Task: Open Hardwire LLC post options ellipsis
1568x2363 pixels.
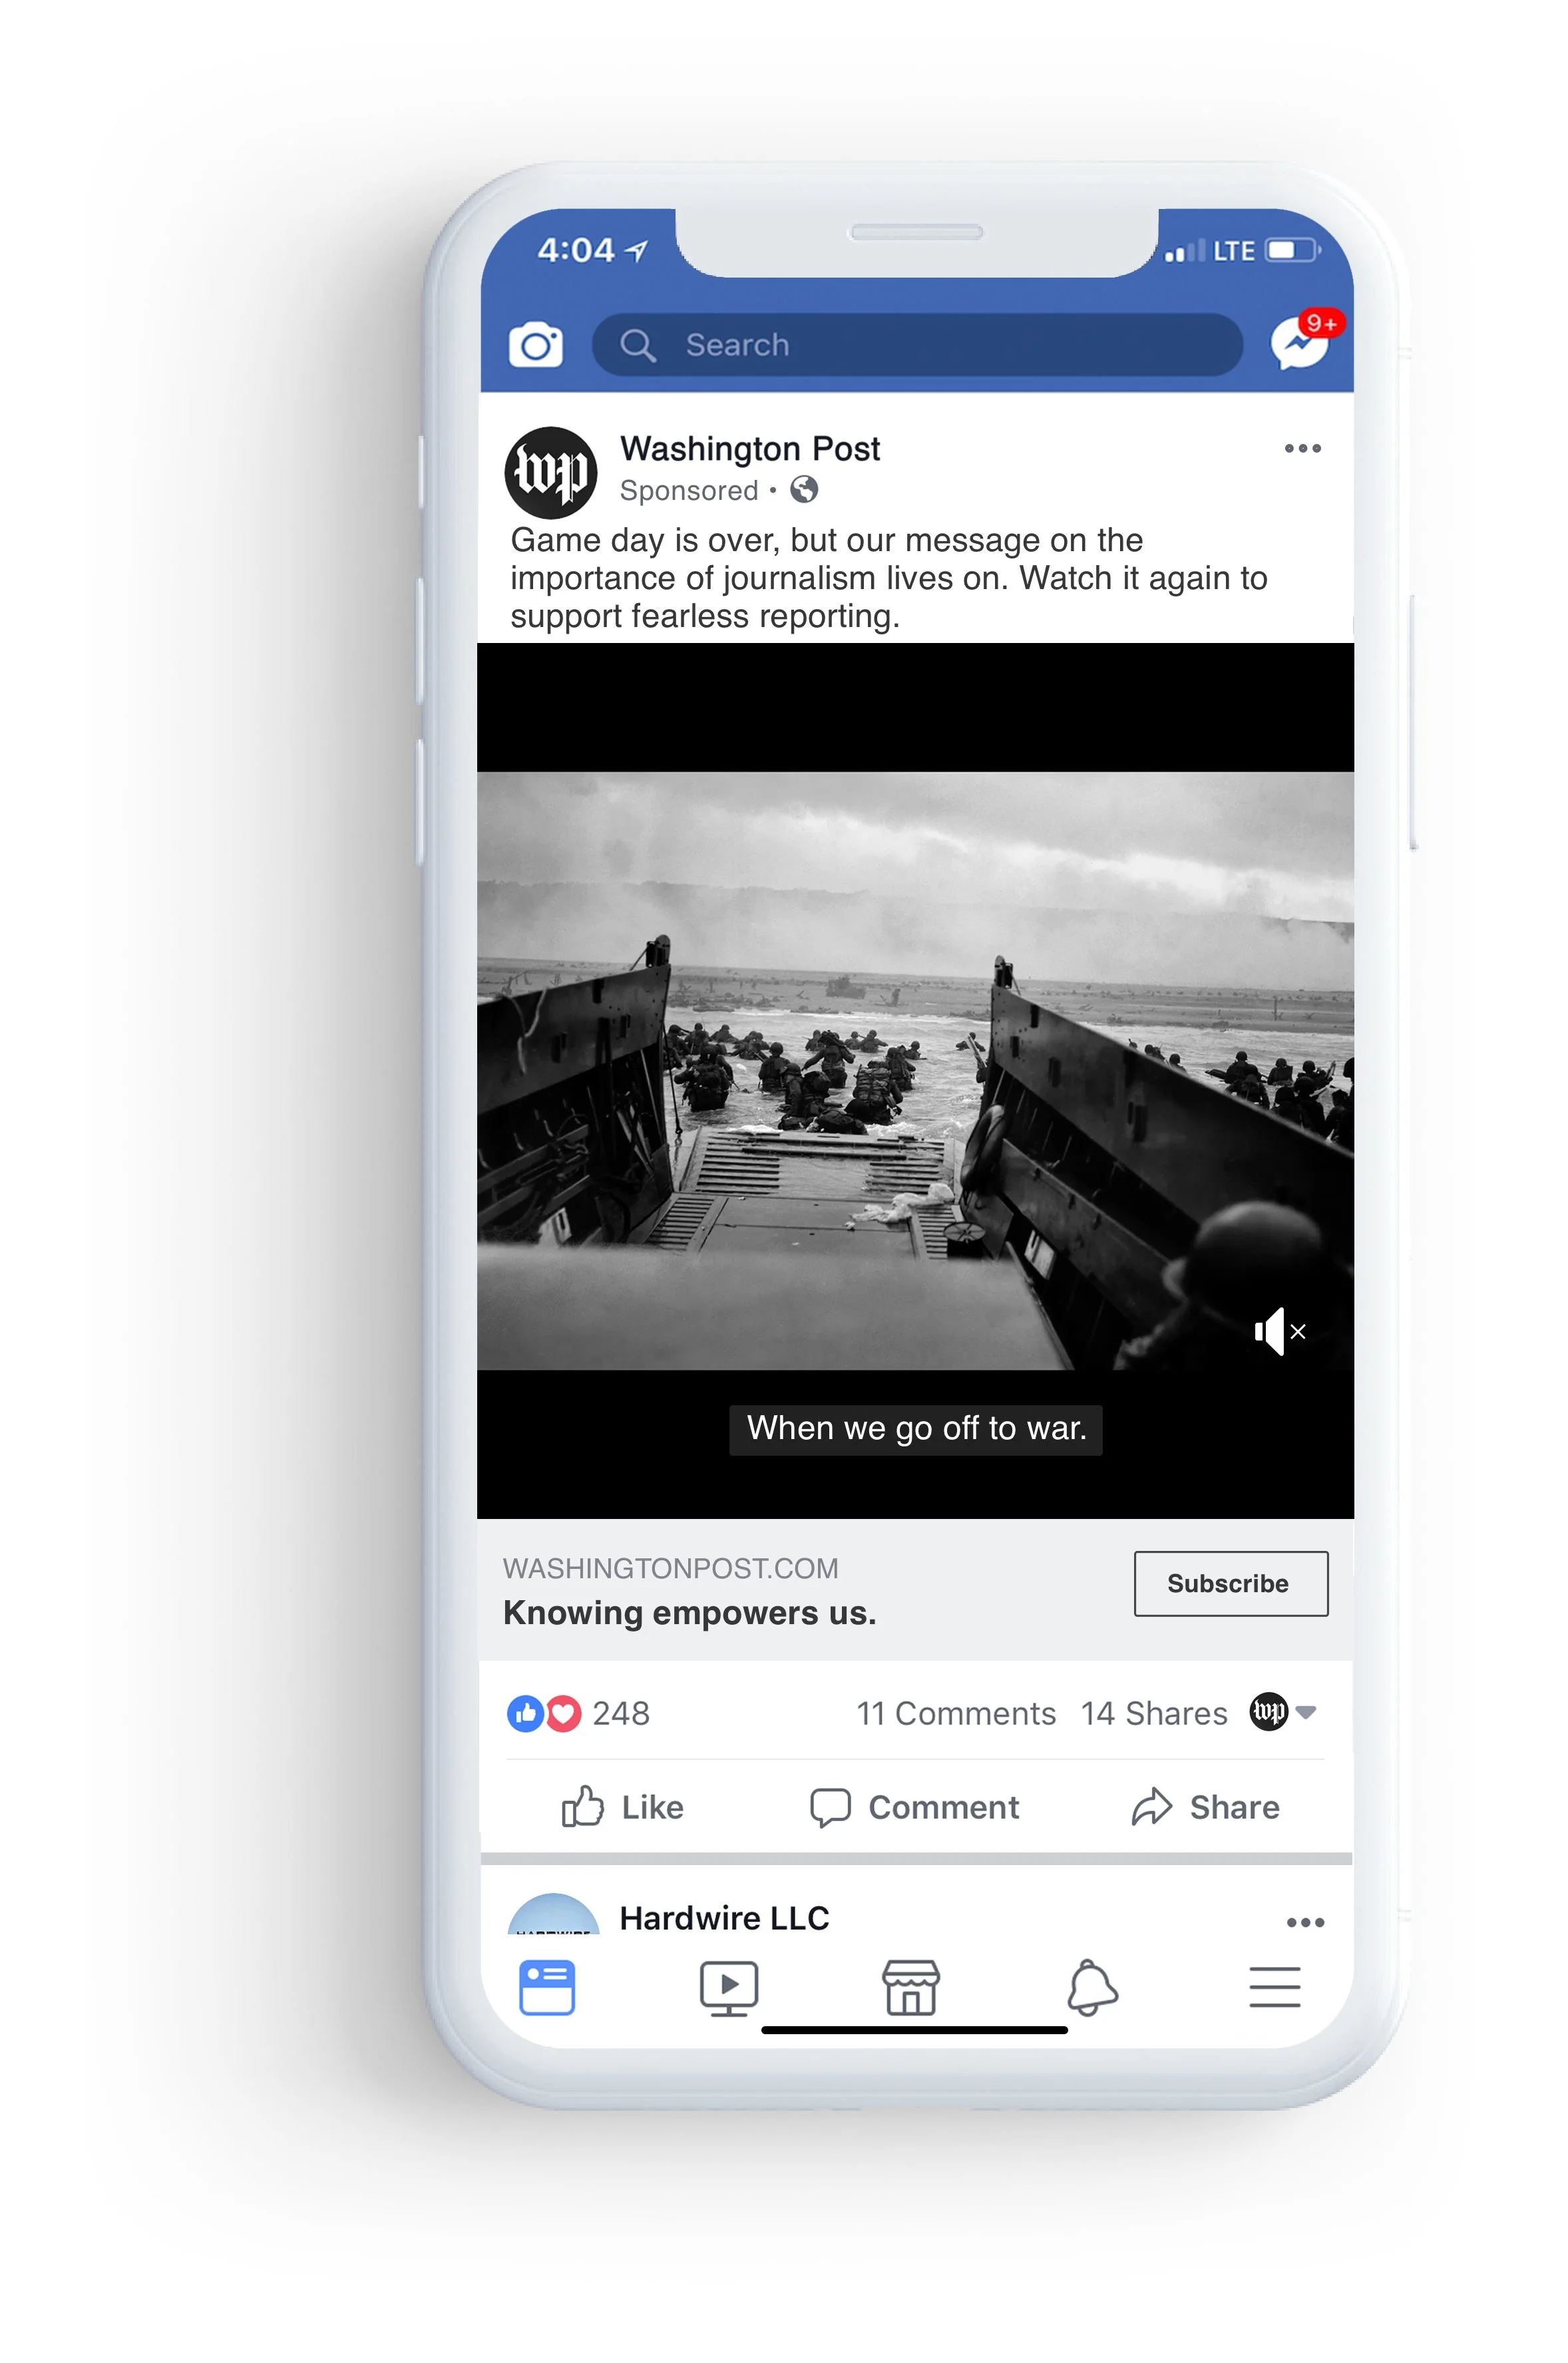Action: [x=1305, y=1922]
